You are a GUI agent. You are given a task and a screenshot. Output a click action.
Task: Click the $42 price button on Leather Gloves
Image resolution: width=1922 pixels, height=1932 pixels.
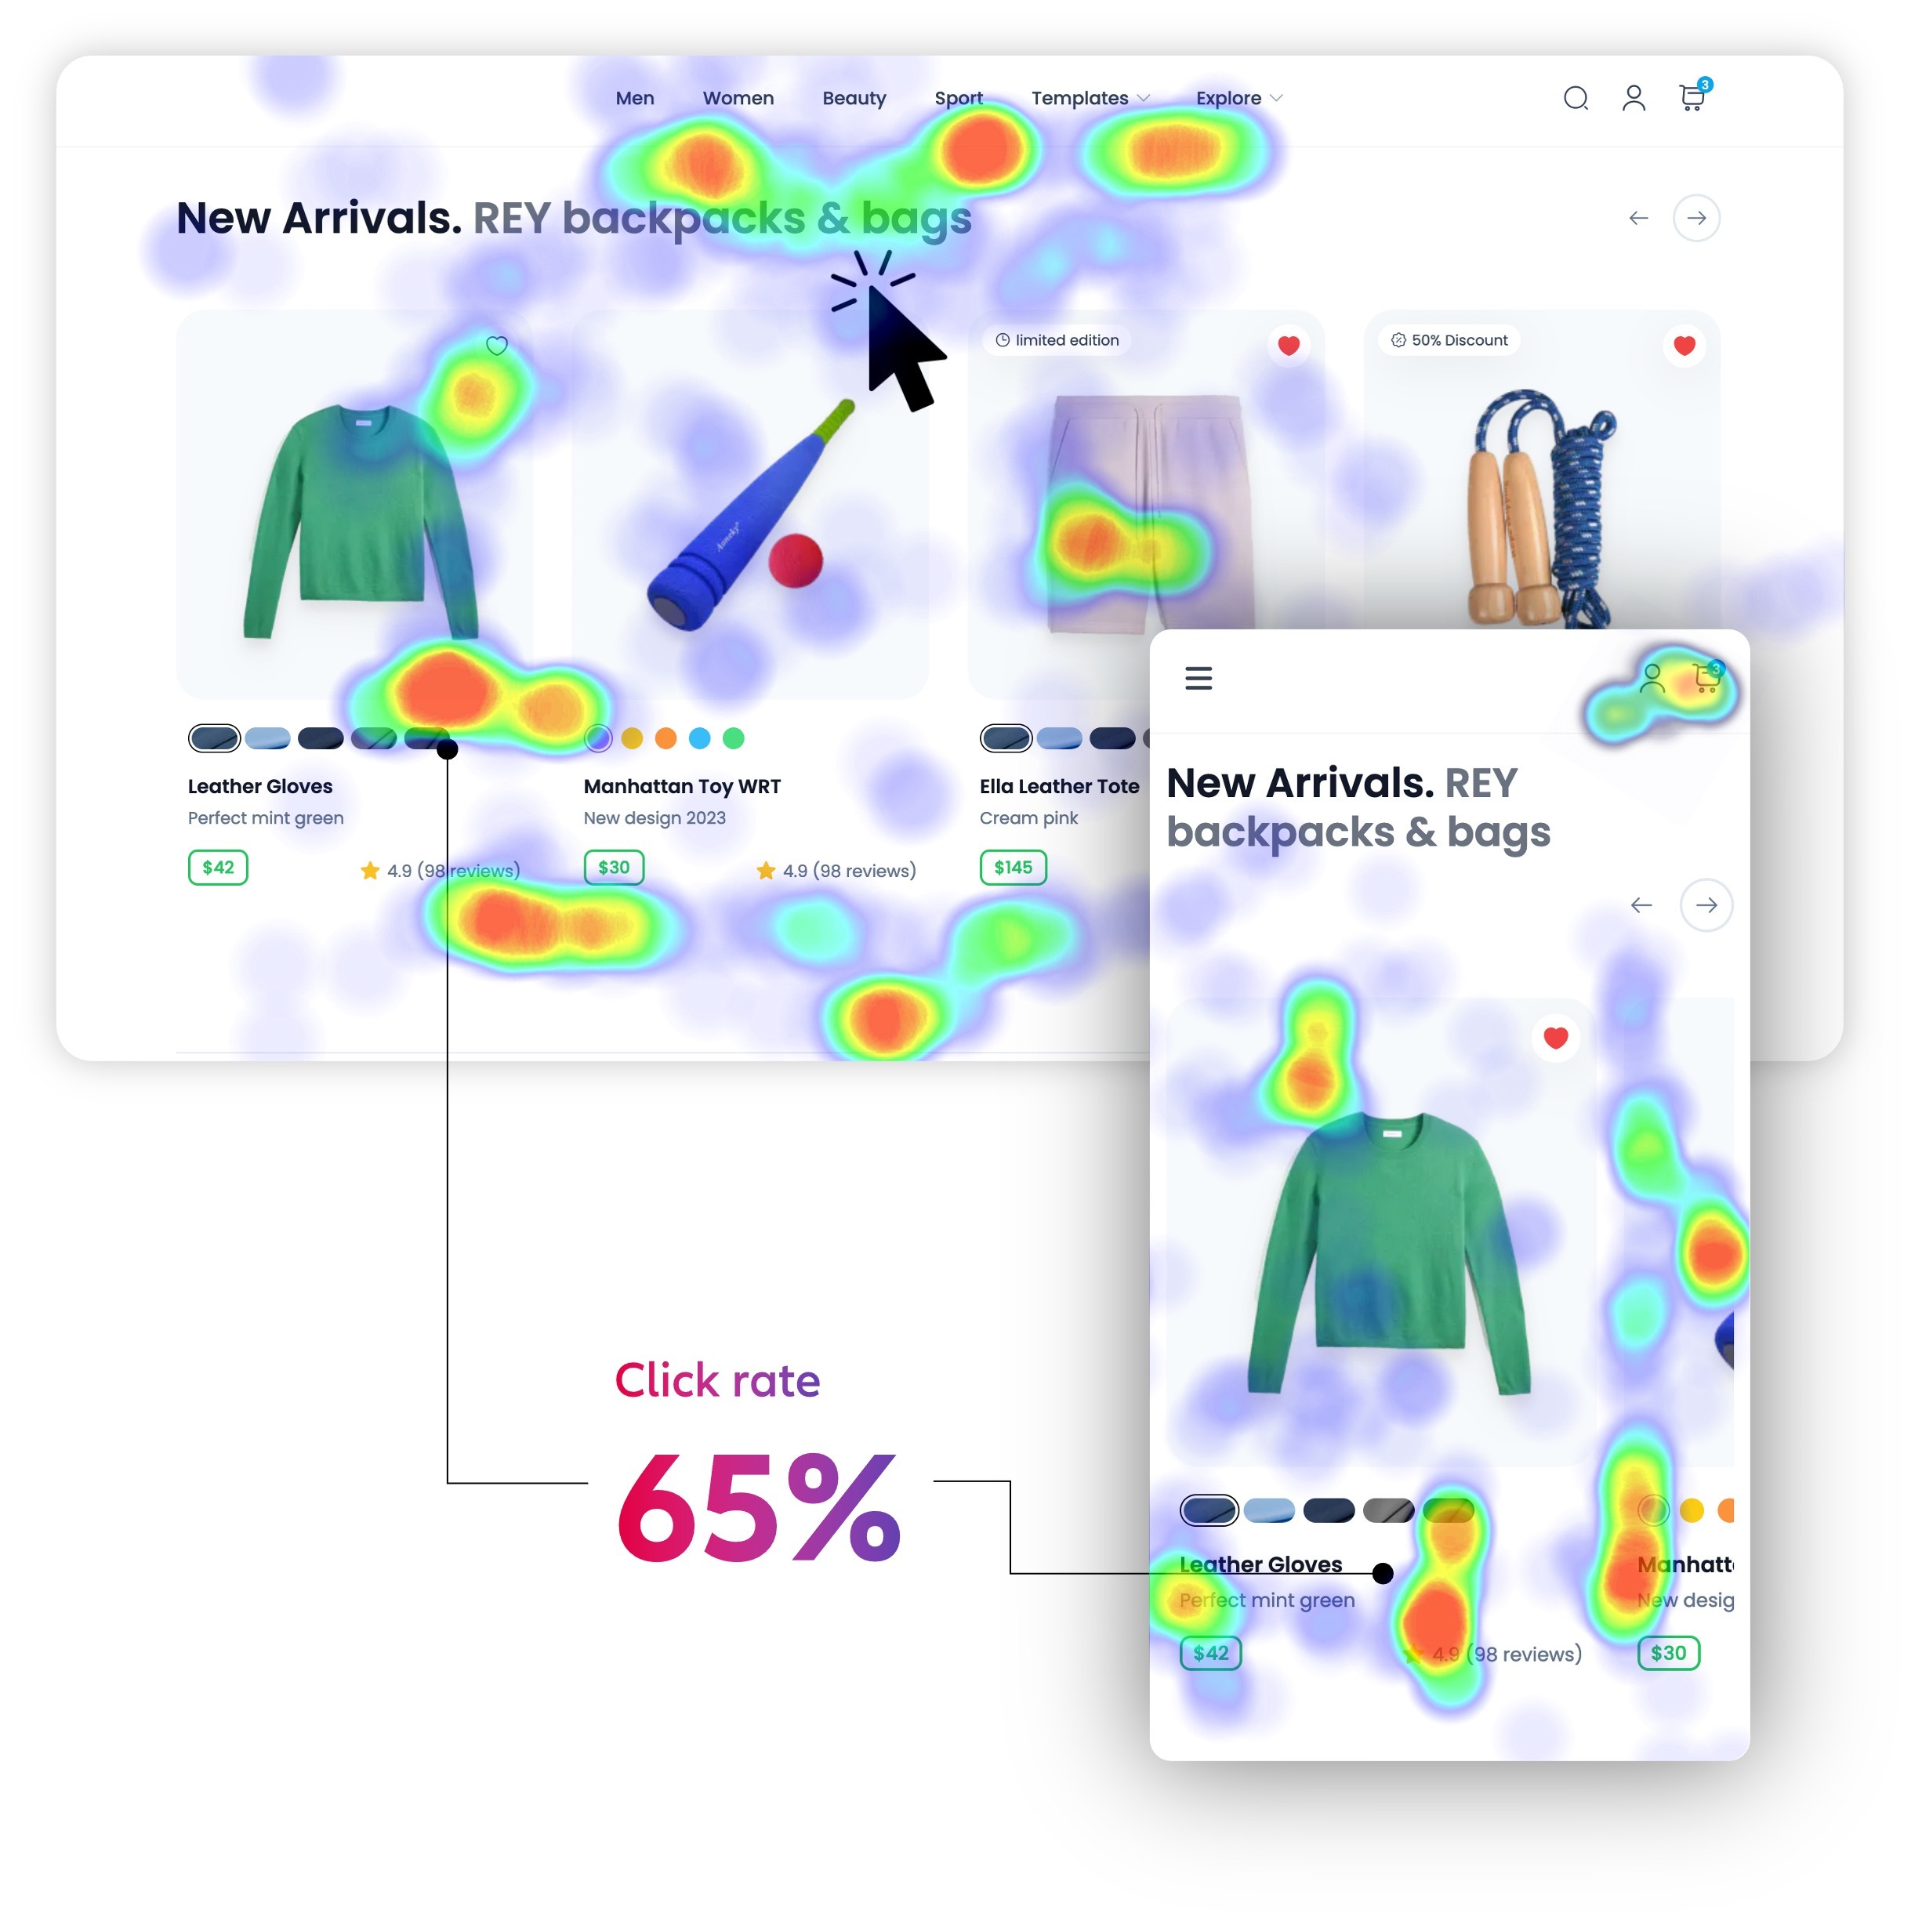click(x=218, y=868)
